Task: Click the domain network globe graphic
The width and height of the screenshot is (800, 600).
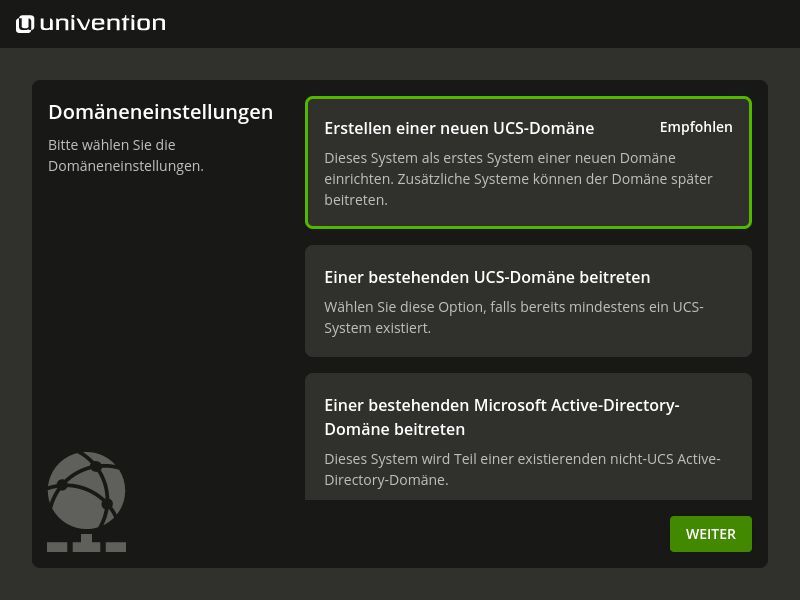Action: [86, 490]
